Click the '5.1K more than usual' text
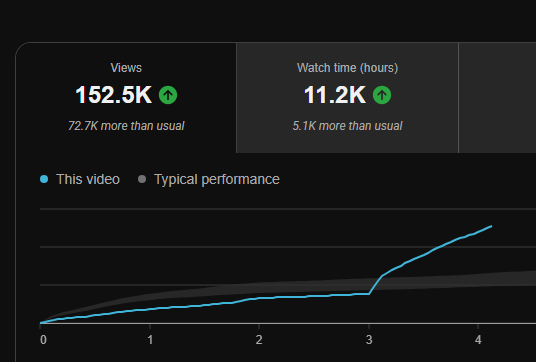This screenshot has height=362, width=536. click(347, 126)
